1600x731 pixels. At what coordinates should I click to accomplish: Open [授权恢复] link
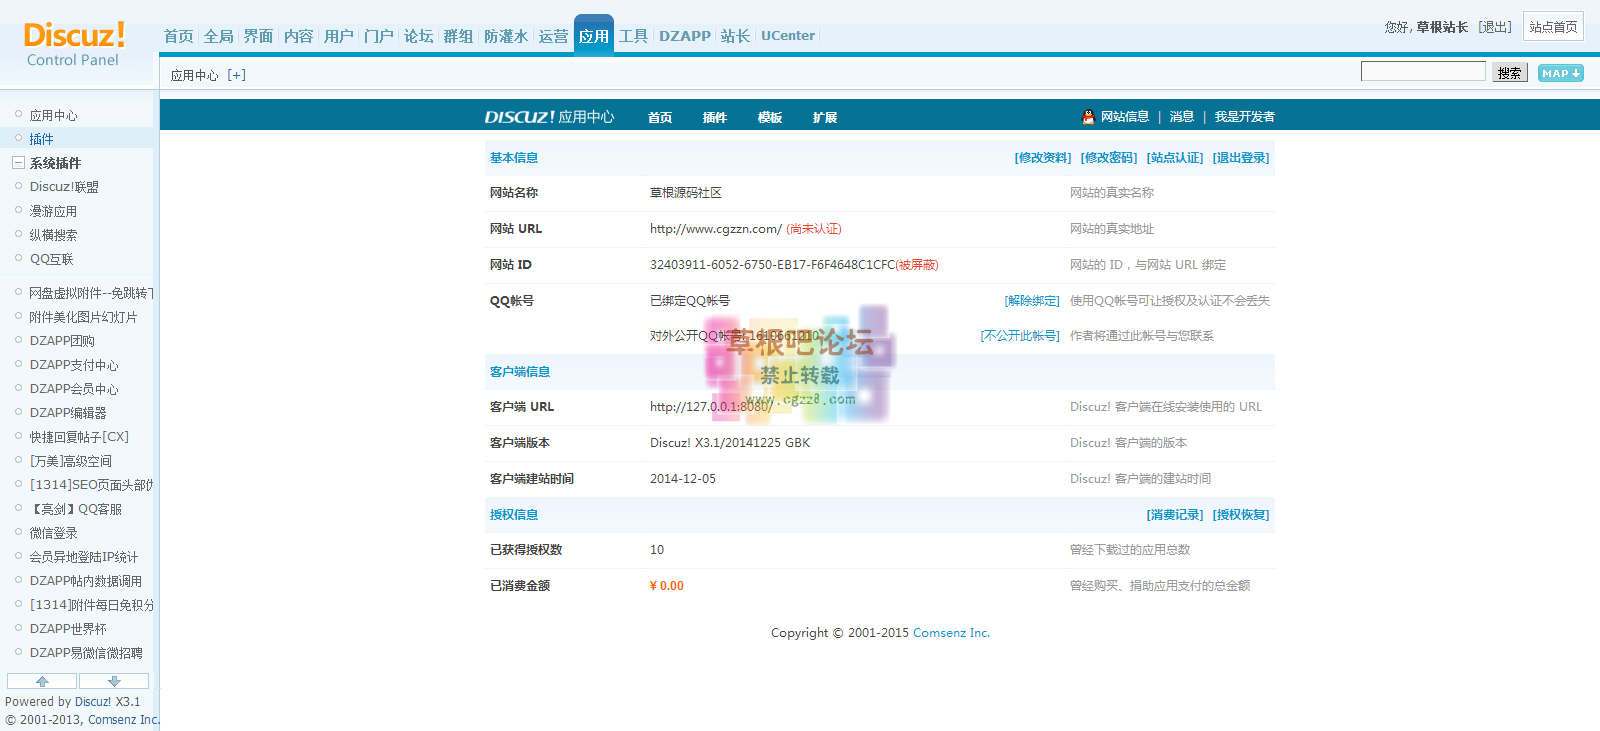(1241, 515)
